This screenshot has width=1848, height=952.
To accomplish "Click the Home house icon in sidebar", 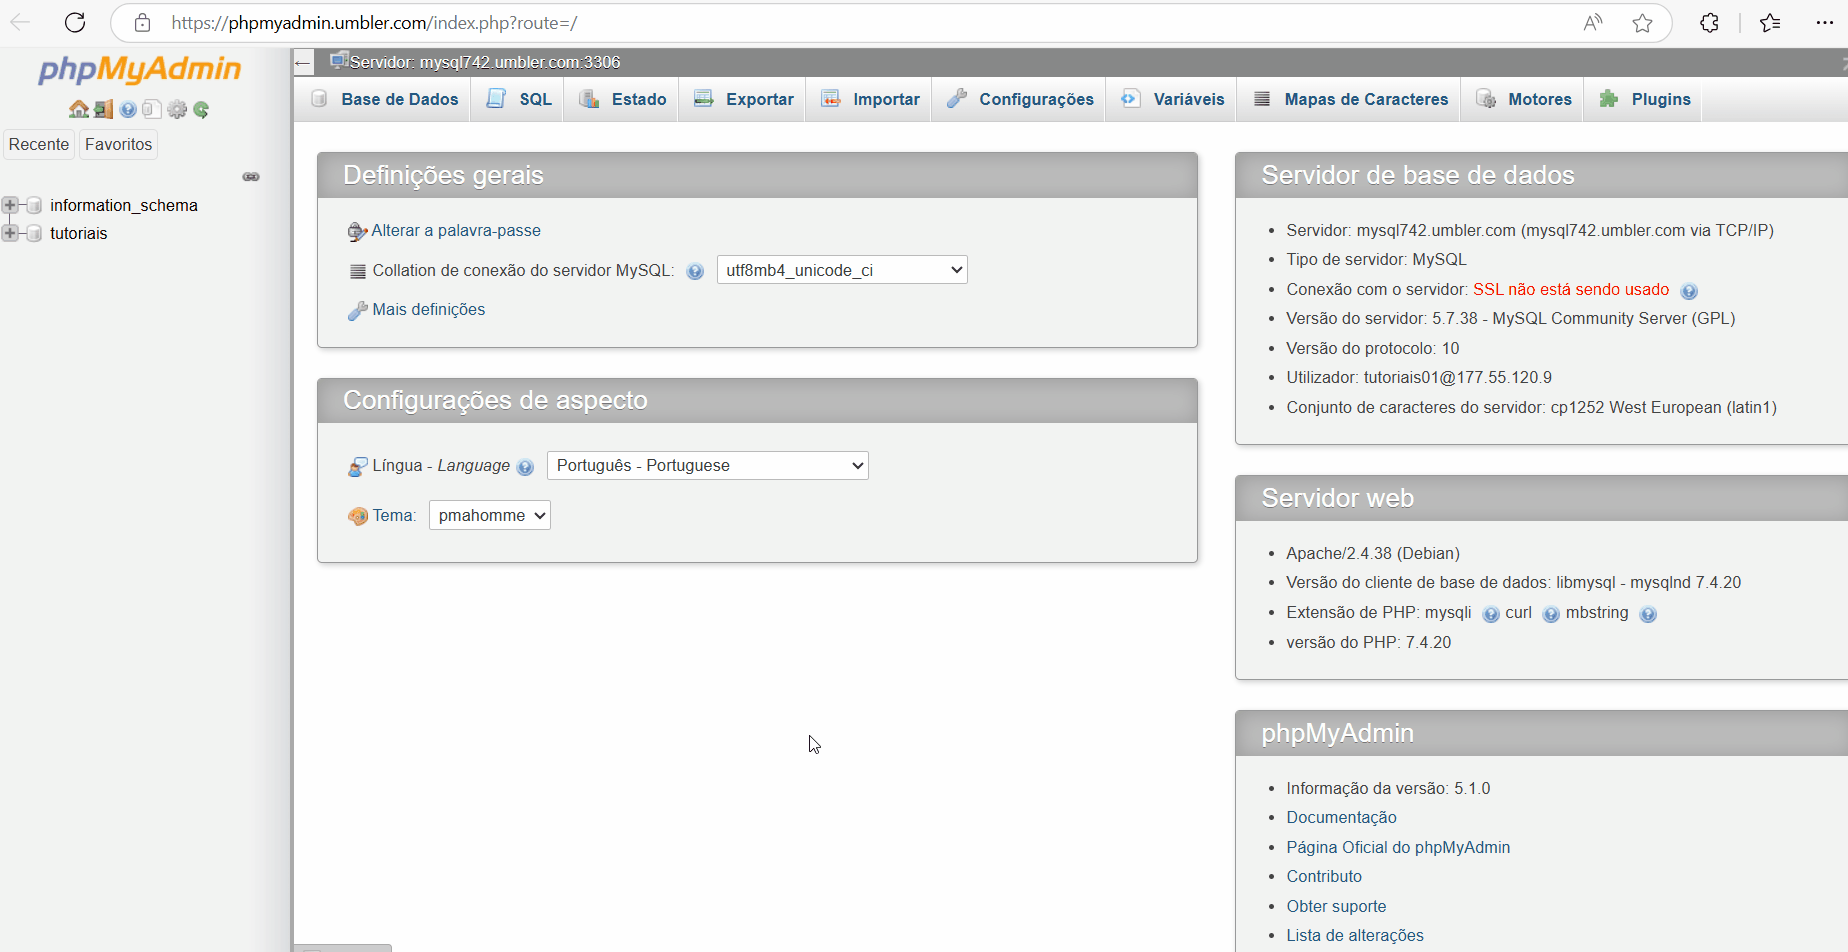I will [x=78, y=109].
